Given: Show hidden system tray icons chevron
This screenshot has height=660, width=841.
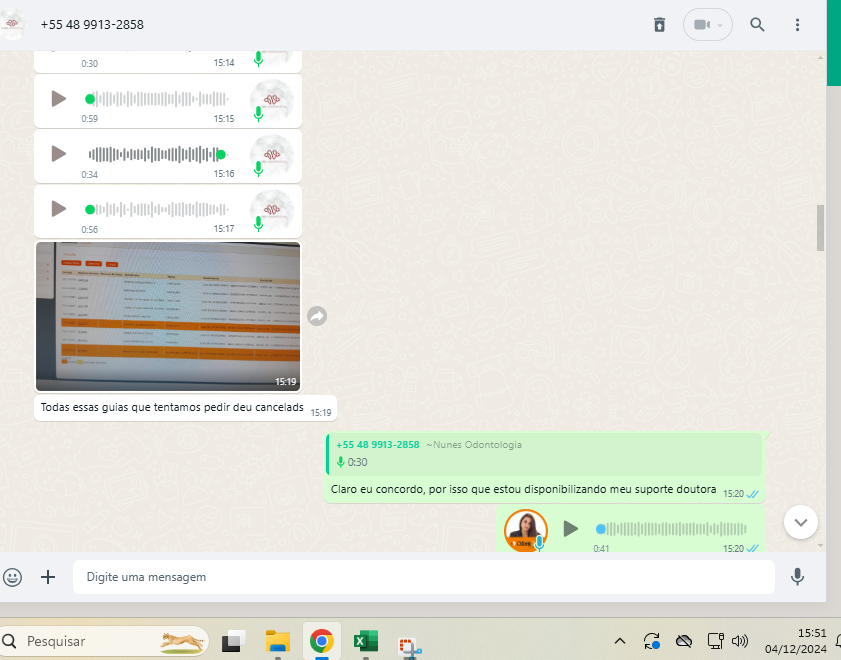Looking at the screenshot, I should 620,641.
